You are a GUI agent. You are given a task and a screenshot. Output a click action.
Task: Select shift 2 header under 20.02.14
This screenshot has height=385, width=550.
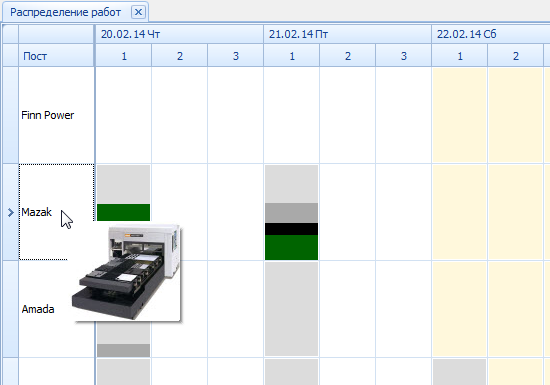(x=180, y=56)
